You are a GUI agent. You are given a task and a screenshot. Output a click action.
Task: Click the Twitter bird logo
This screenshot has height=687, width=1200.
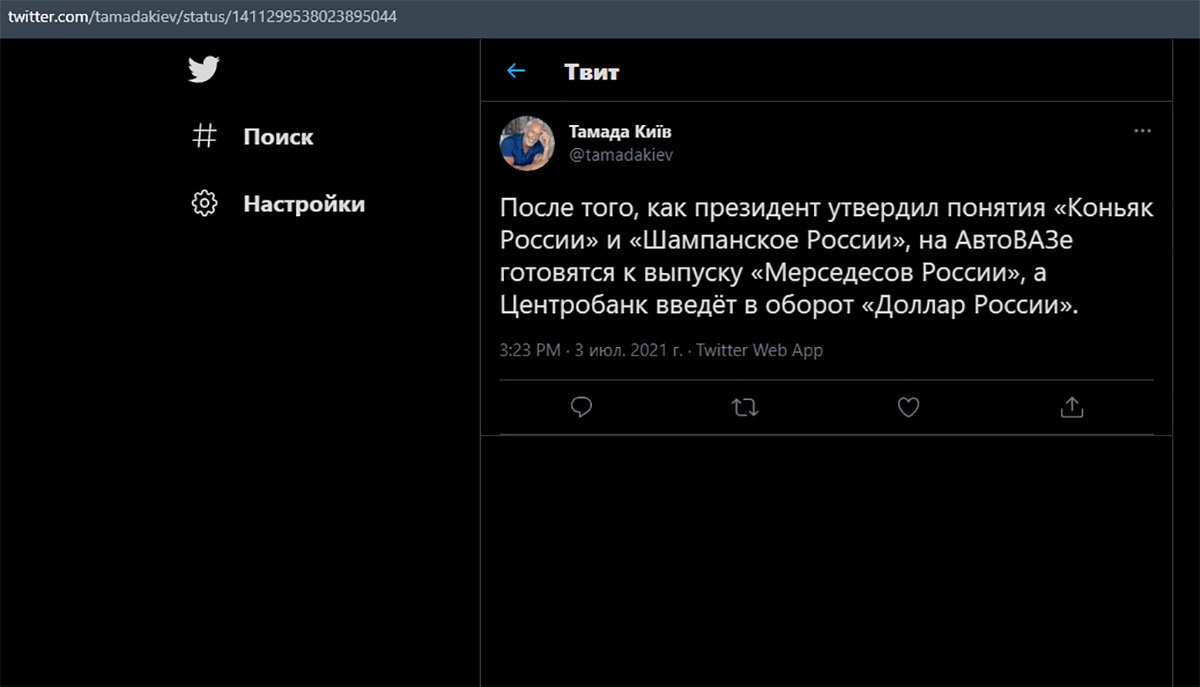[204, 70]
